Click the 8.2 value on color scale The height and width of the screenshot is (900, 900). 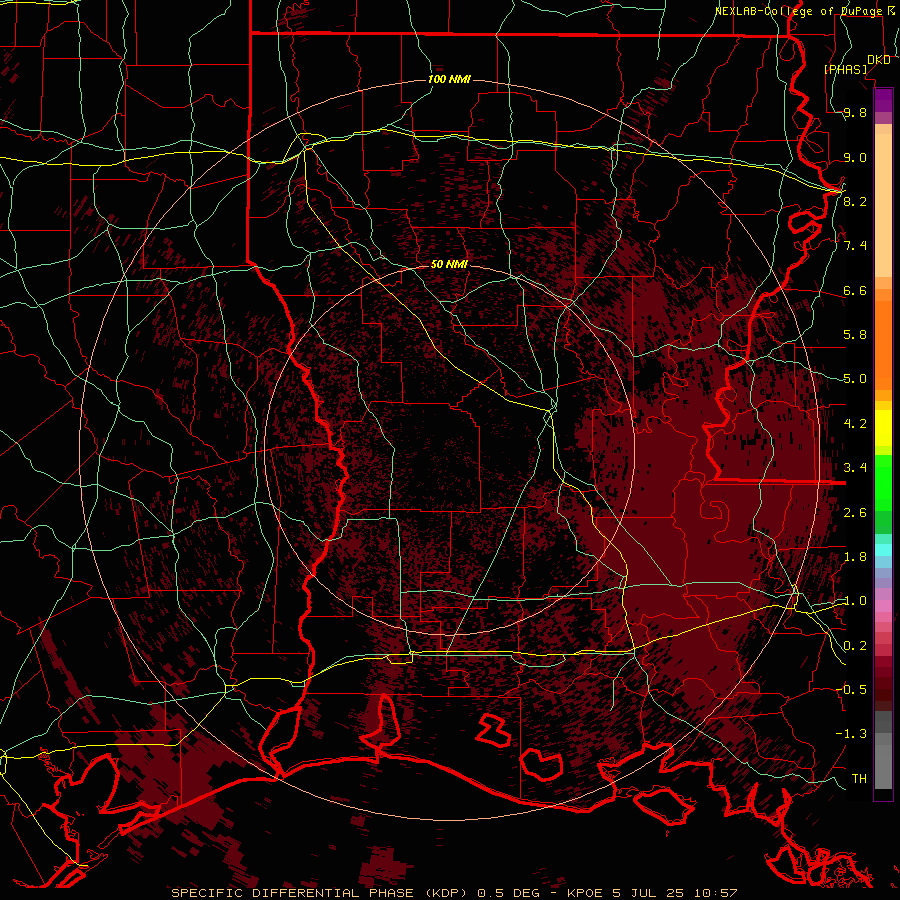[x=855, y=201]
